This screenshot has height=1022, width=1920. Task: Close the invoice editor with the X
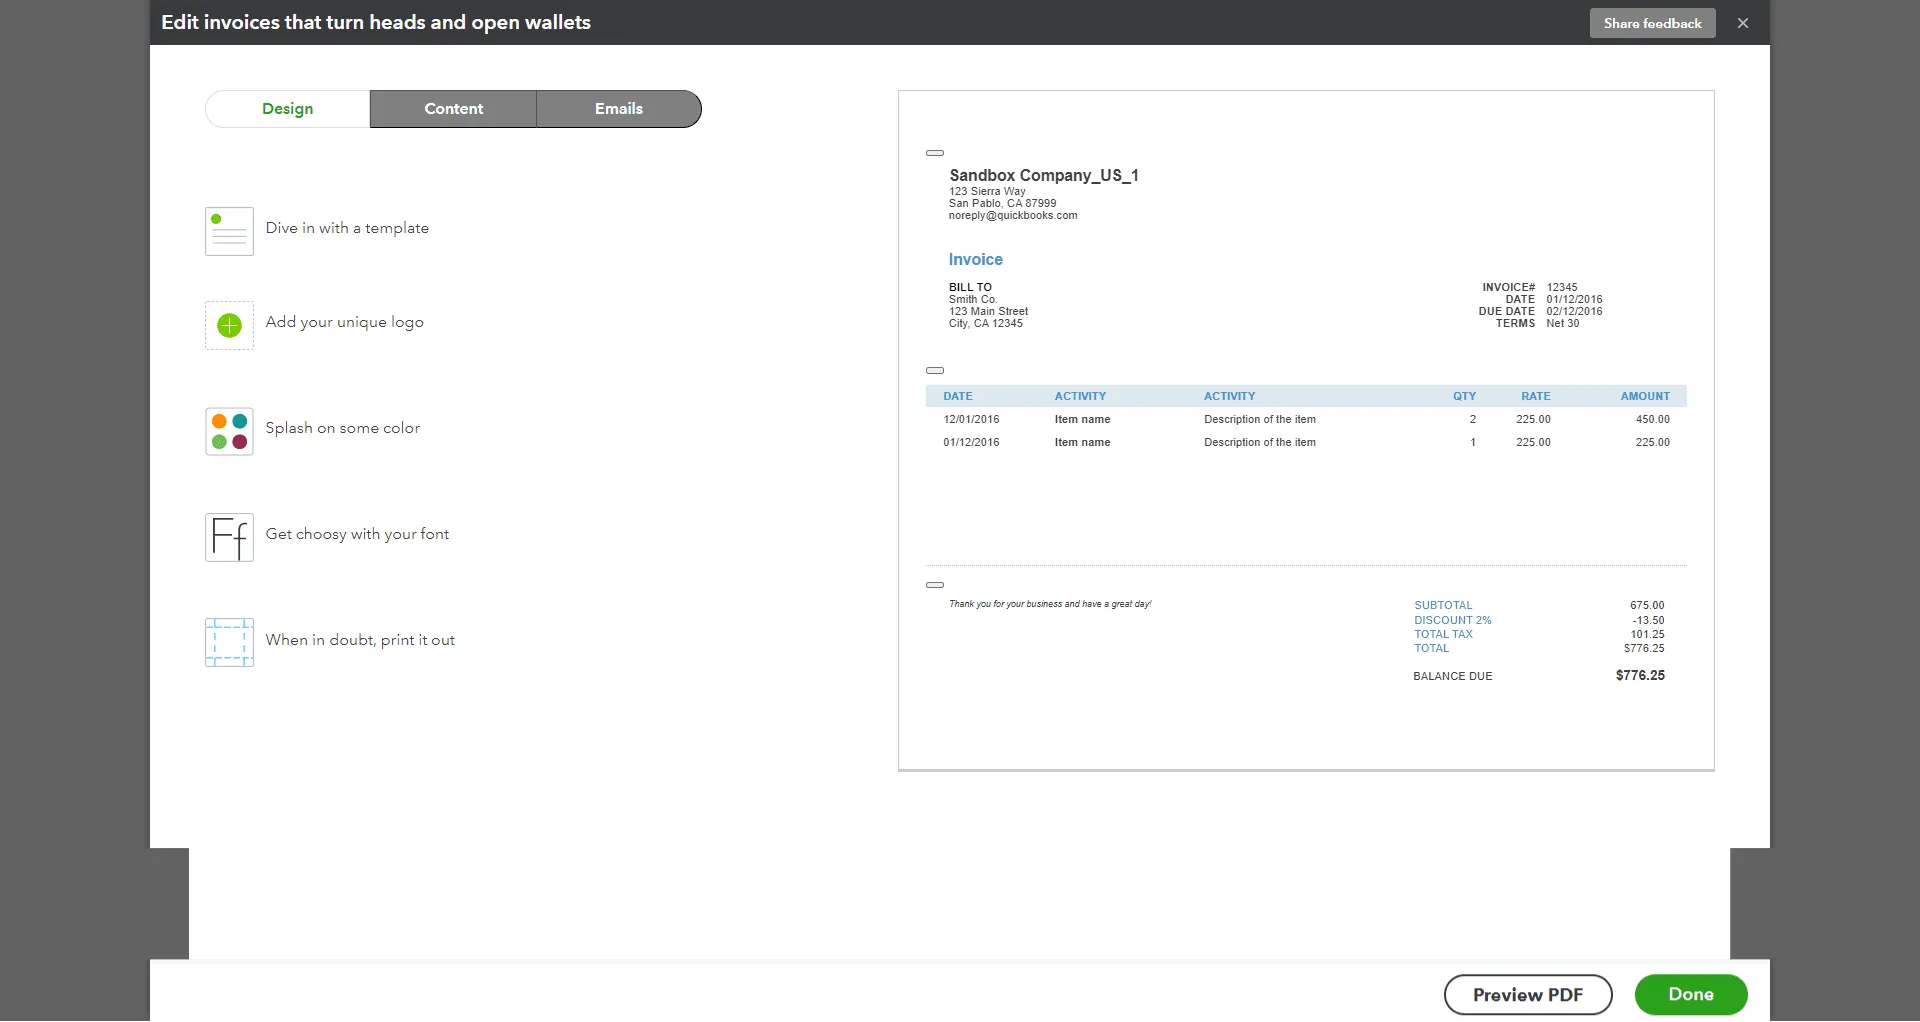1743,22
